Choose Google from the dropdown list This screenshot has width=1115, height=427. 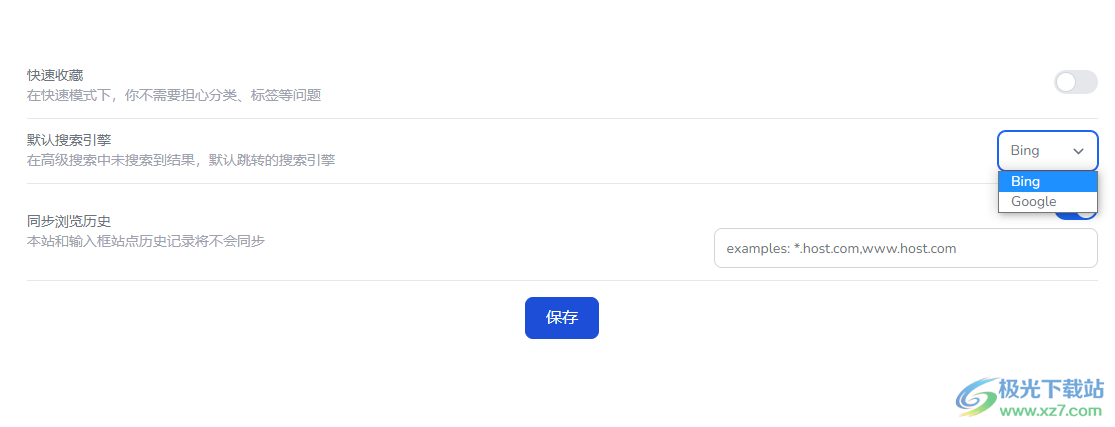(x=1034, y=202)
